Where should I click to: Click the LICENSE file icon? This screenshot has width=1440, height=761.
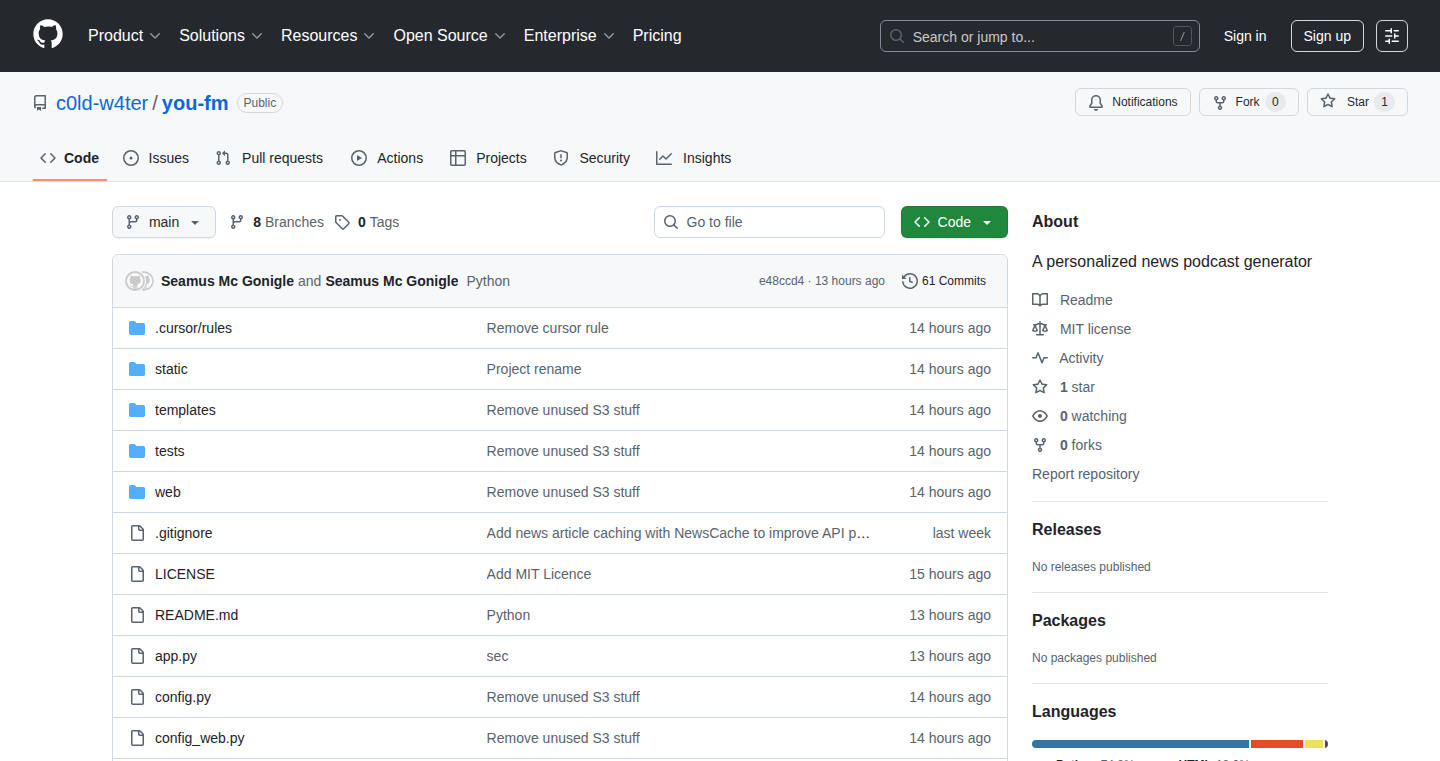click(x=137, y=574)
